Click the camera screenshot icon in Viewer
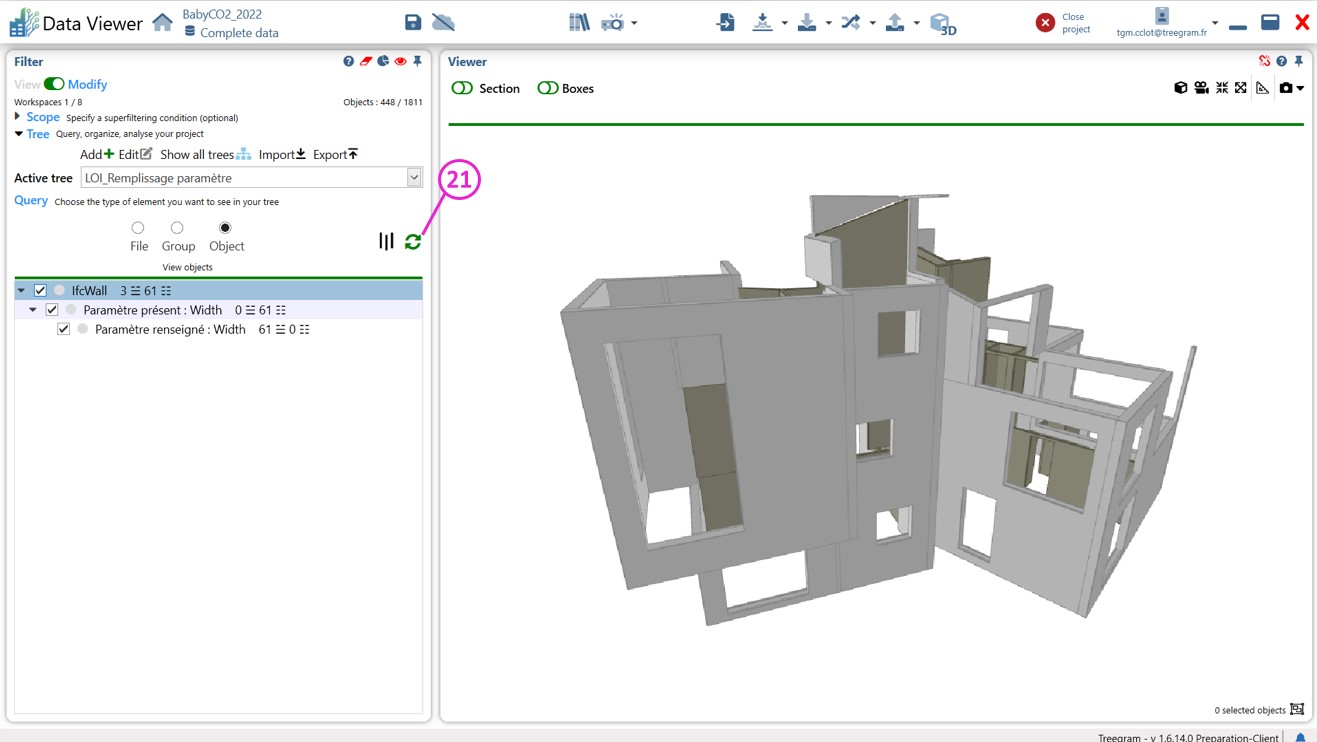This screenshot has height=742, width=1317. point(1286,88)
